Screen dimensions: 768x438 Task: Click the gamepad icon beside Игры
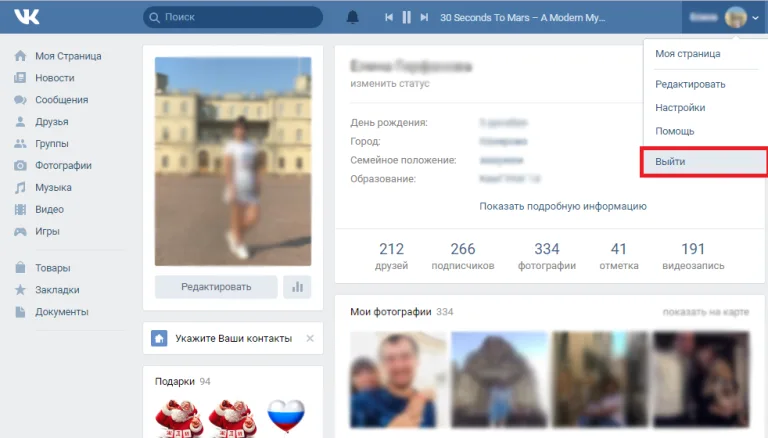point(20,231)
